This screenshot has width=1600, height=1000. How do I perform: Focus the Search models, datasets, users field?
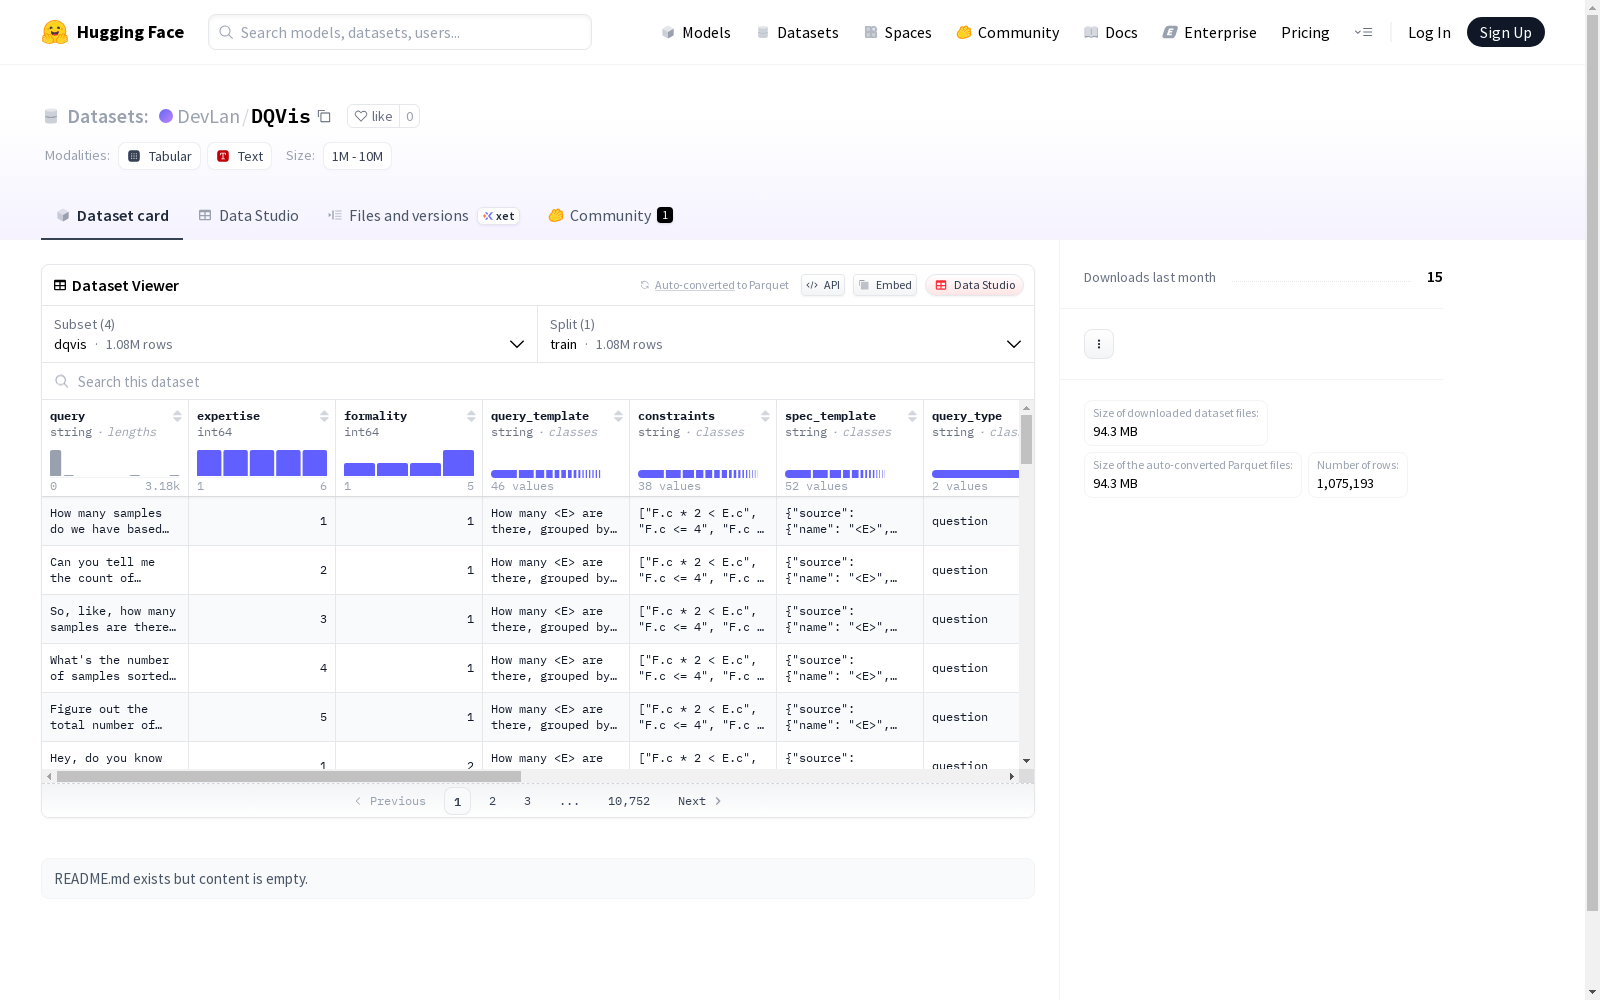click(x=400, y=32)
